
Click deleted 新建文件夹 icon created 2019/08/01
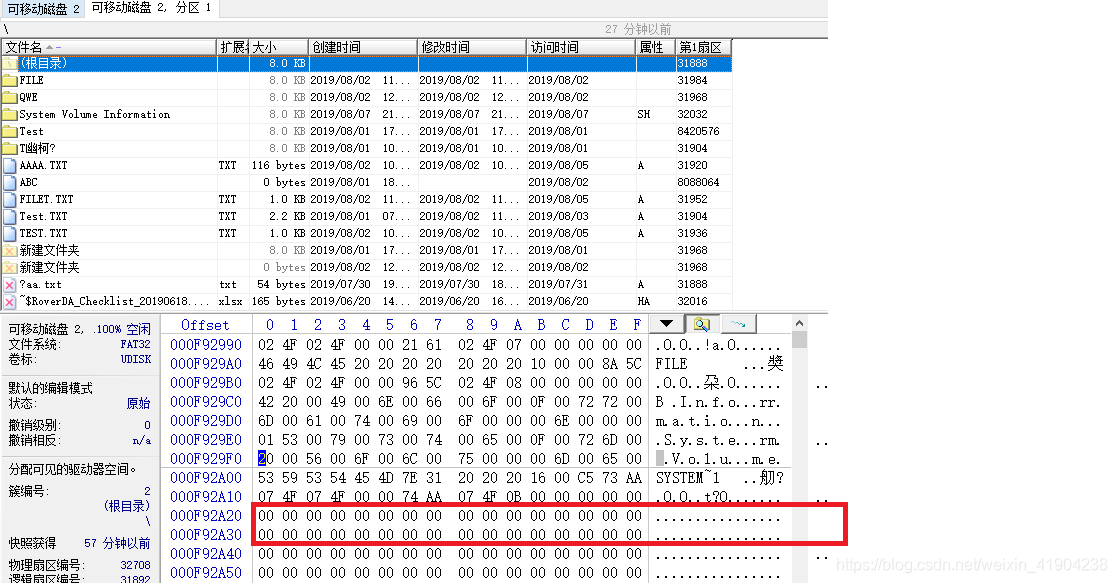[10, 251]
